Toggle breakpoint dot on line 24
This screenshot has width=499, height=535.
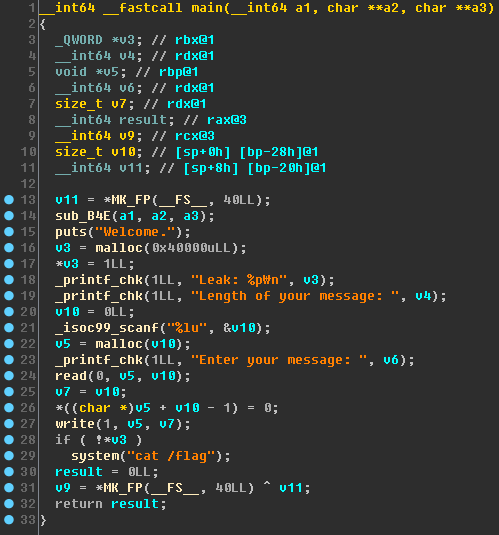click(9, 376)
